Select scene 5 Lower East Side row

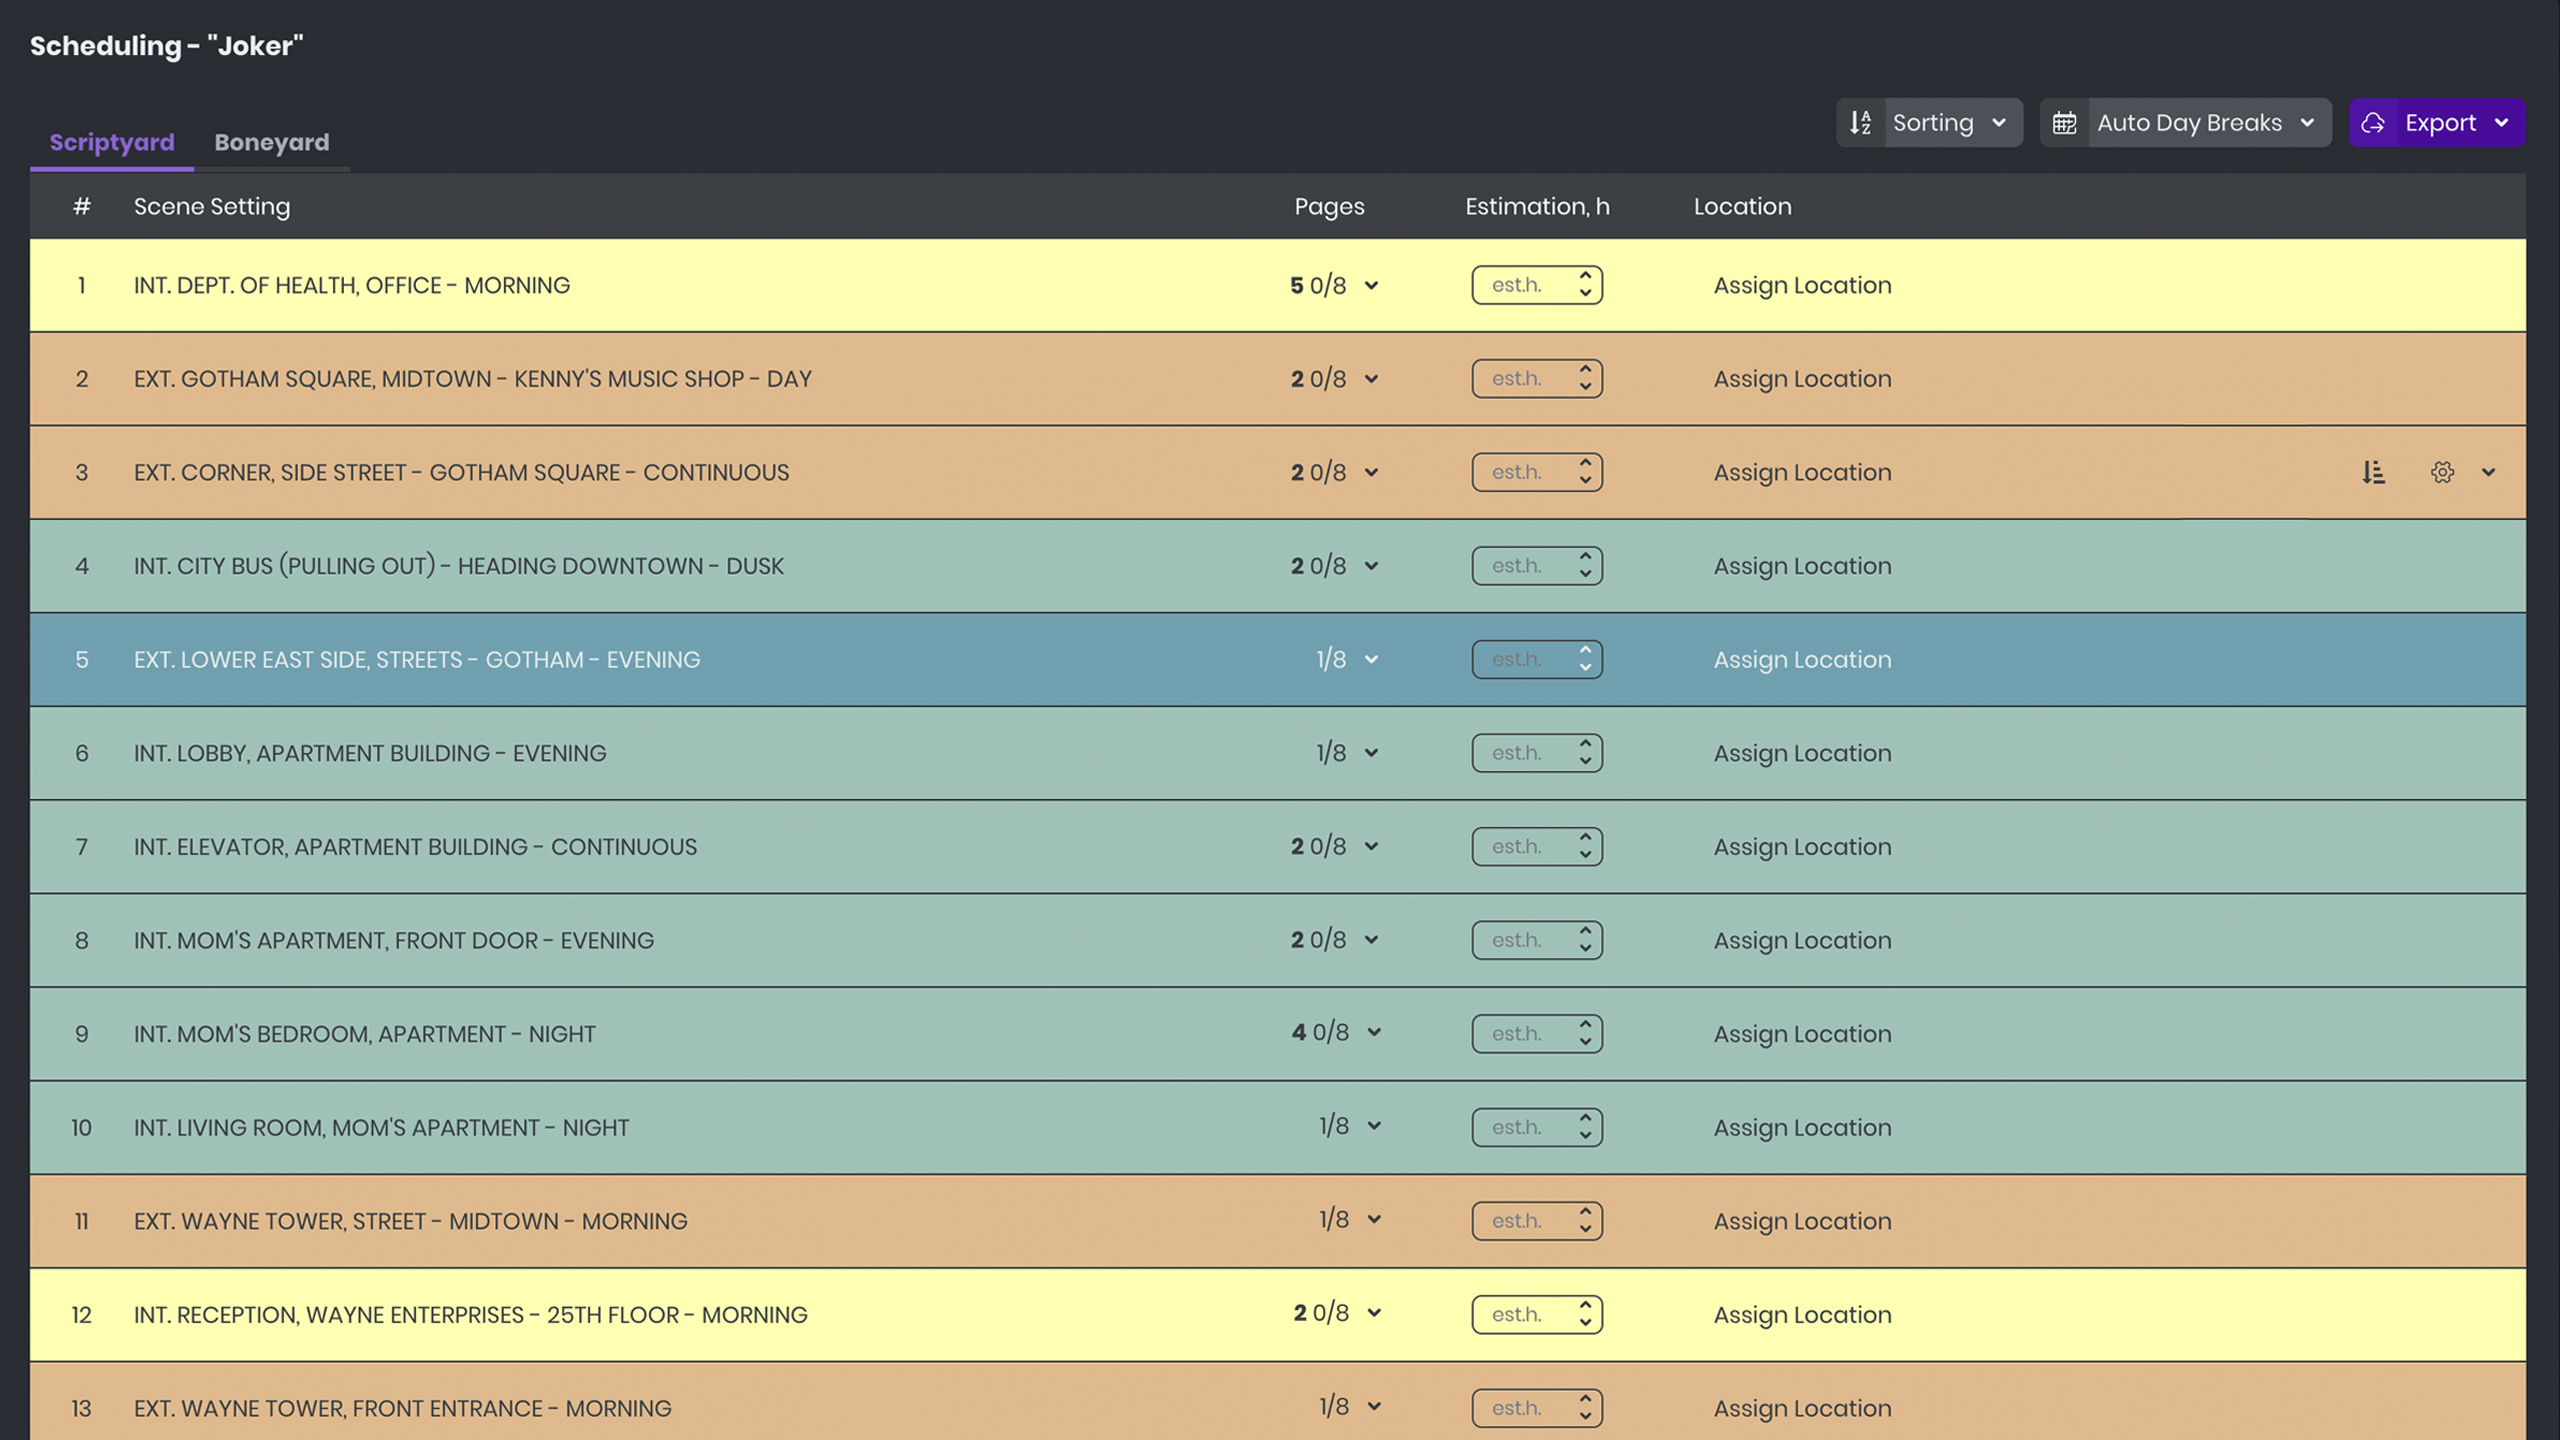tap(416, 660)
